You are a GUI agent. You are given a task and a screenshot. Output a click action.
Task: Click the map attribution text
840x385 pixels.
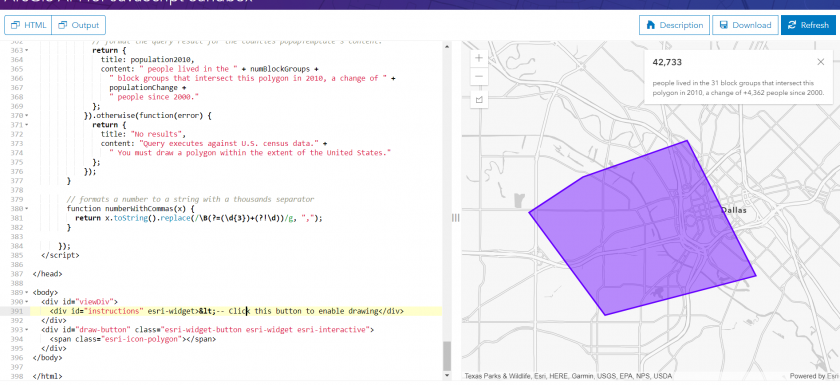click(568, 376)
